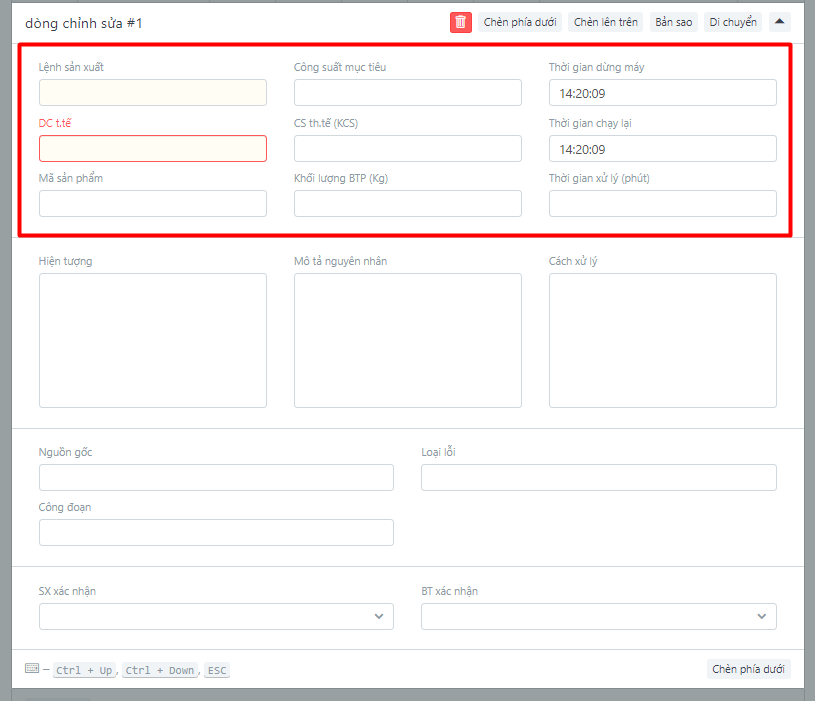Image resolution: width=815 pixels, height=701 pixels.
Task: Expand the 'BT xác nhận' dropdown
Action: [598, 616]
